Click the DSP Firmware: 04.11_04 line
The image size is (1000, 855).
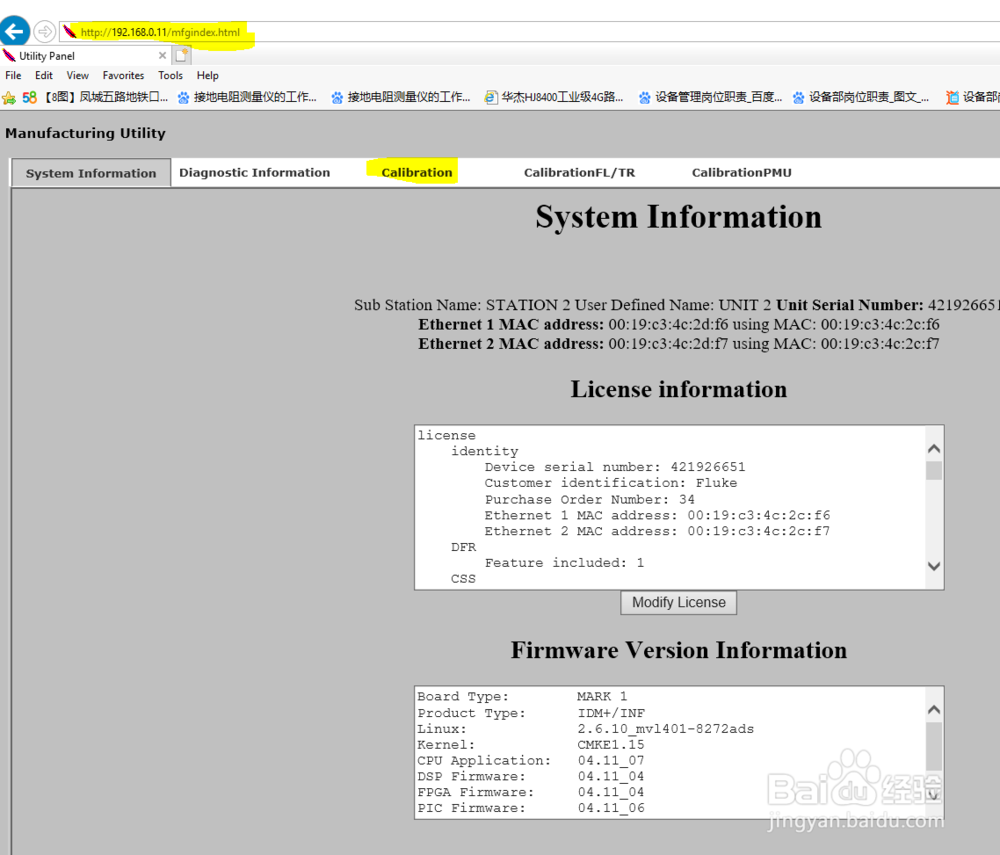pos(531,777)
